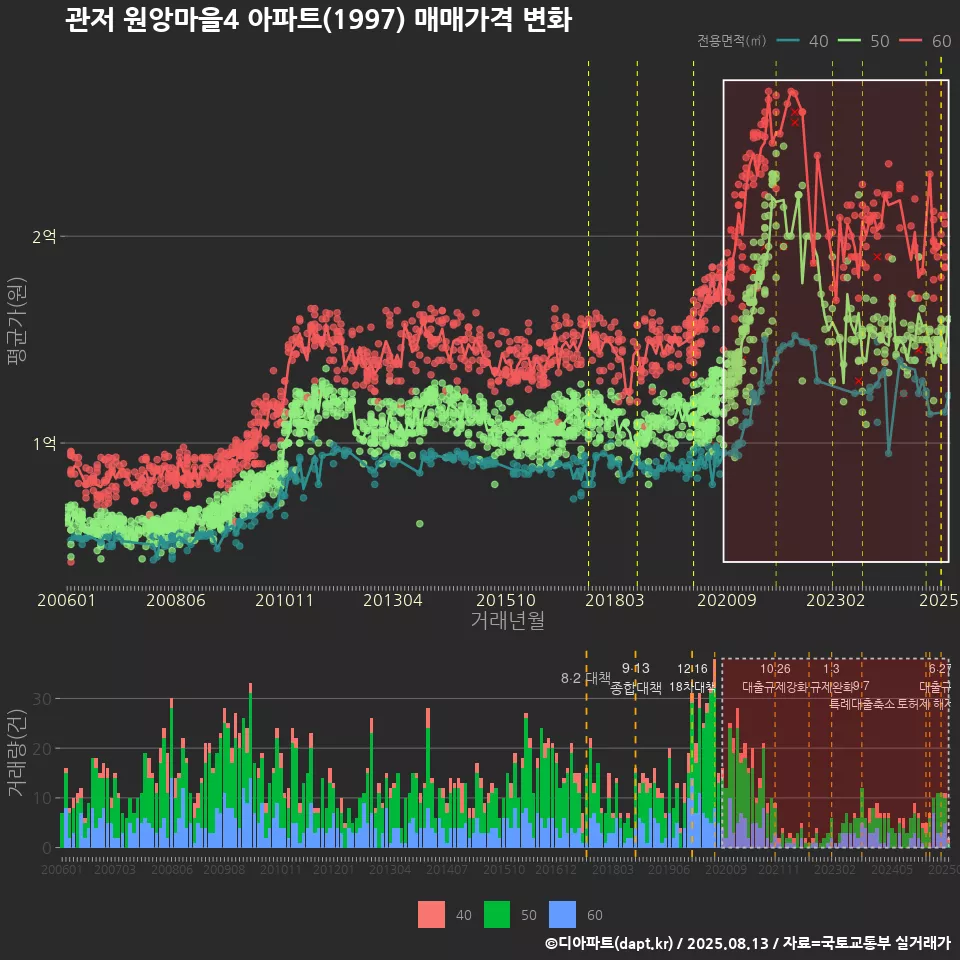Click '200908' on the volume chart x-axis
This screenshot has height=960, width=960.
point(224,869)
